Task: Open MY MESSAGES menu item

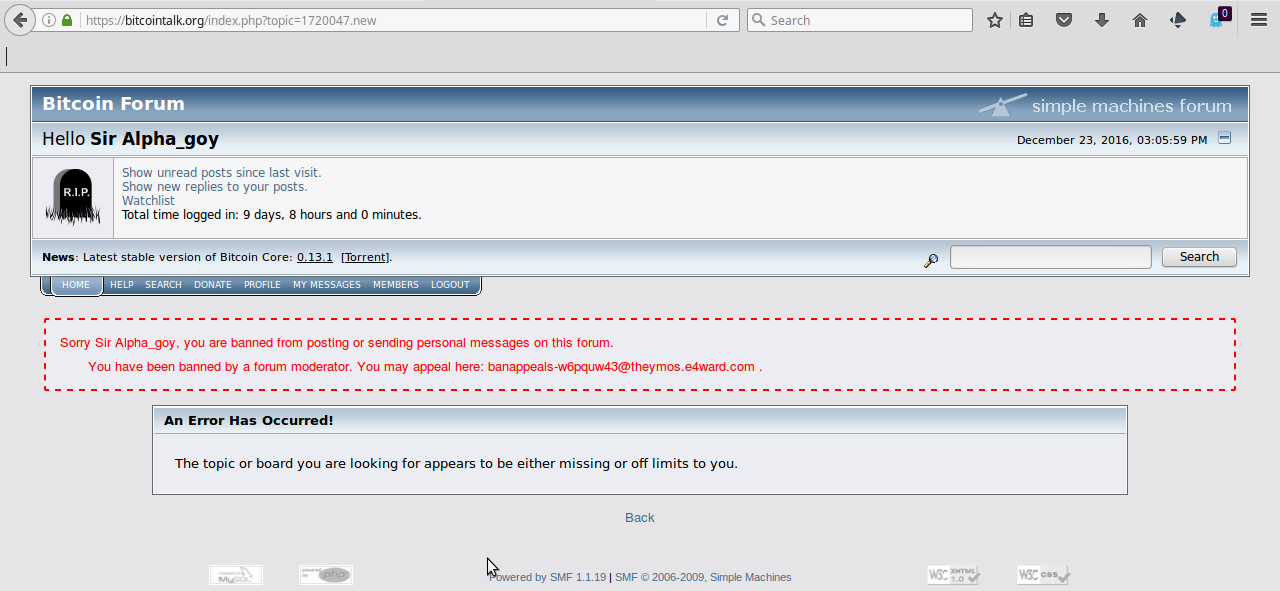Action: [327, 285]
